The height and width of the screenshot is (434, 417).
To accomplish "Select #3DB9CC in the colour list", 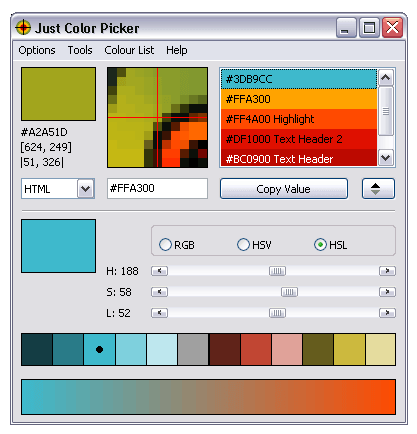I will pyautogui.click(x=299, y=79).
